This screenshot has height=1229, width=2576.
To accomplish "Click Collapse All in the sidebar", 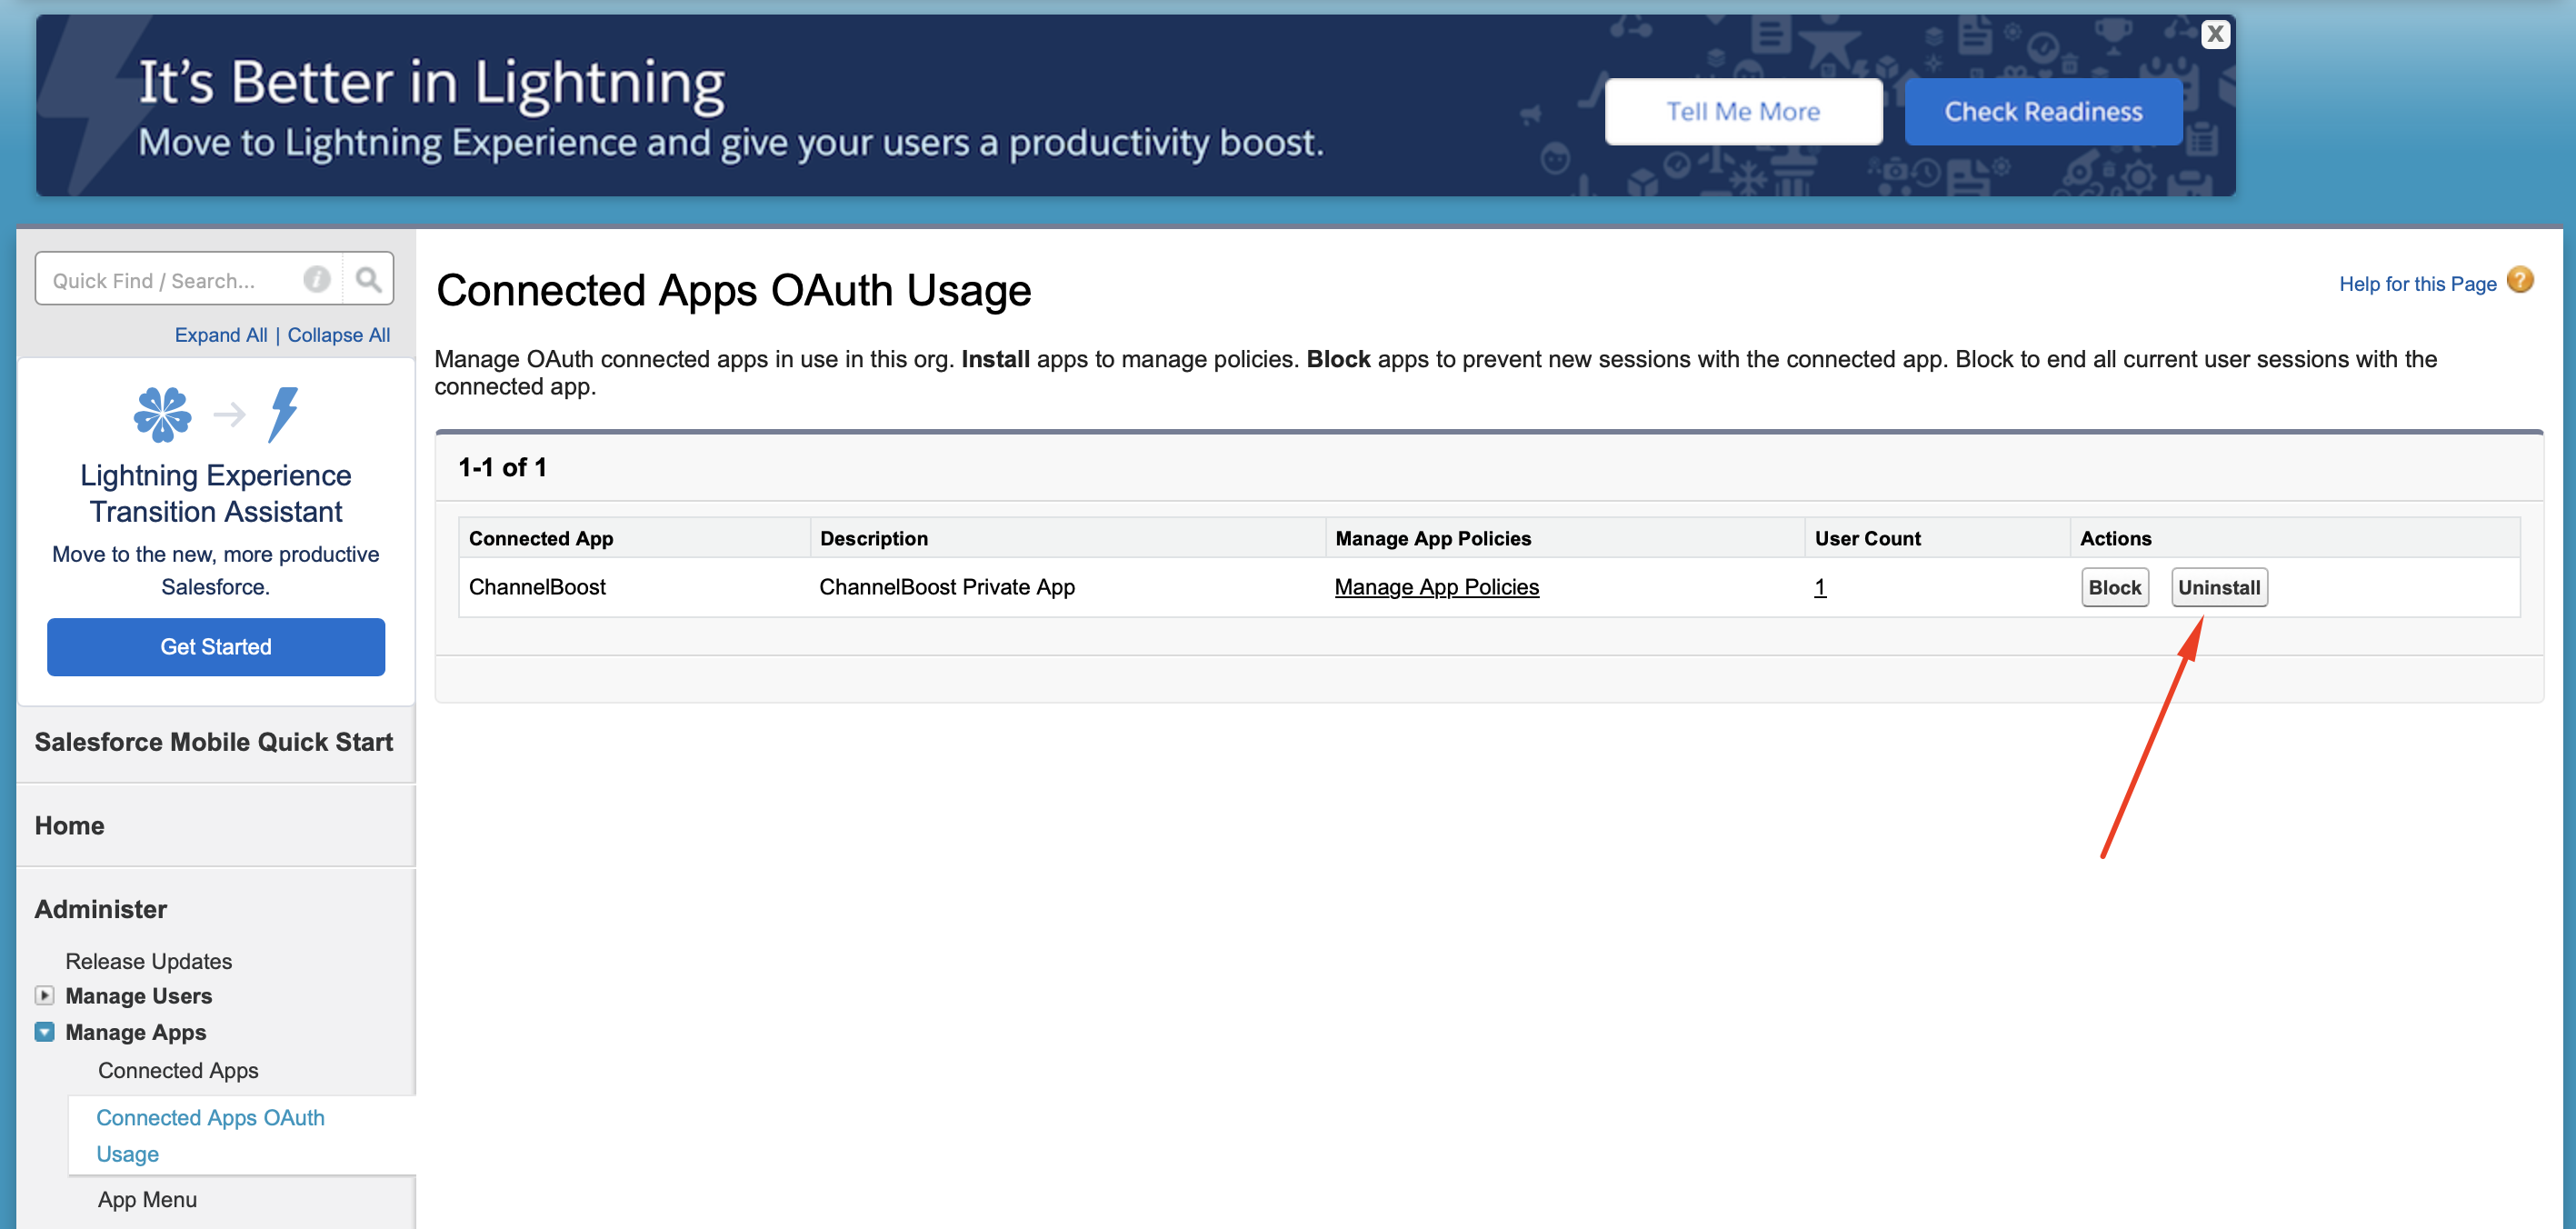I will click(x=338, y=335).
